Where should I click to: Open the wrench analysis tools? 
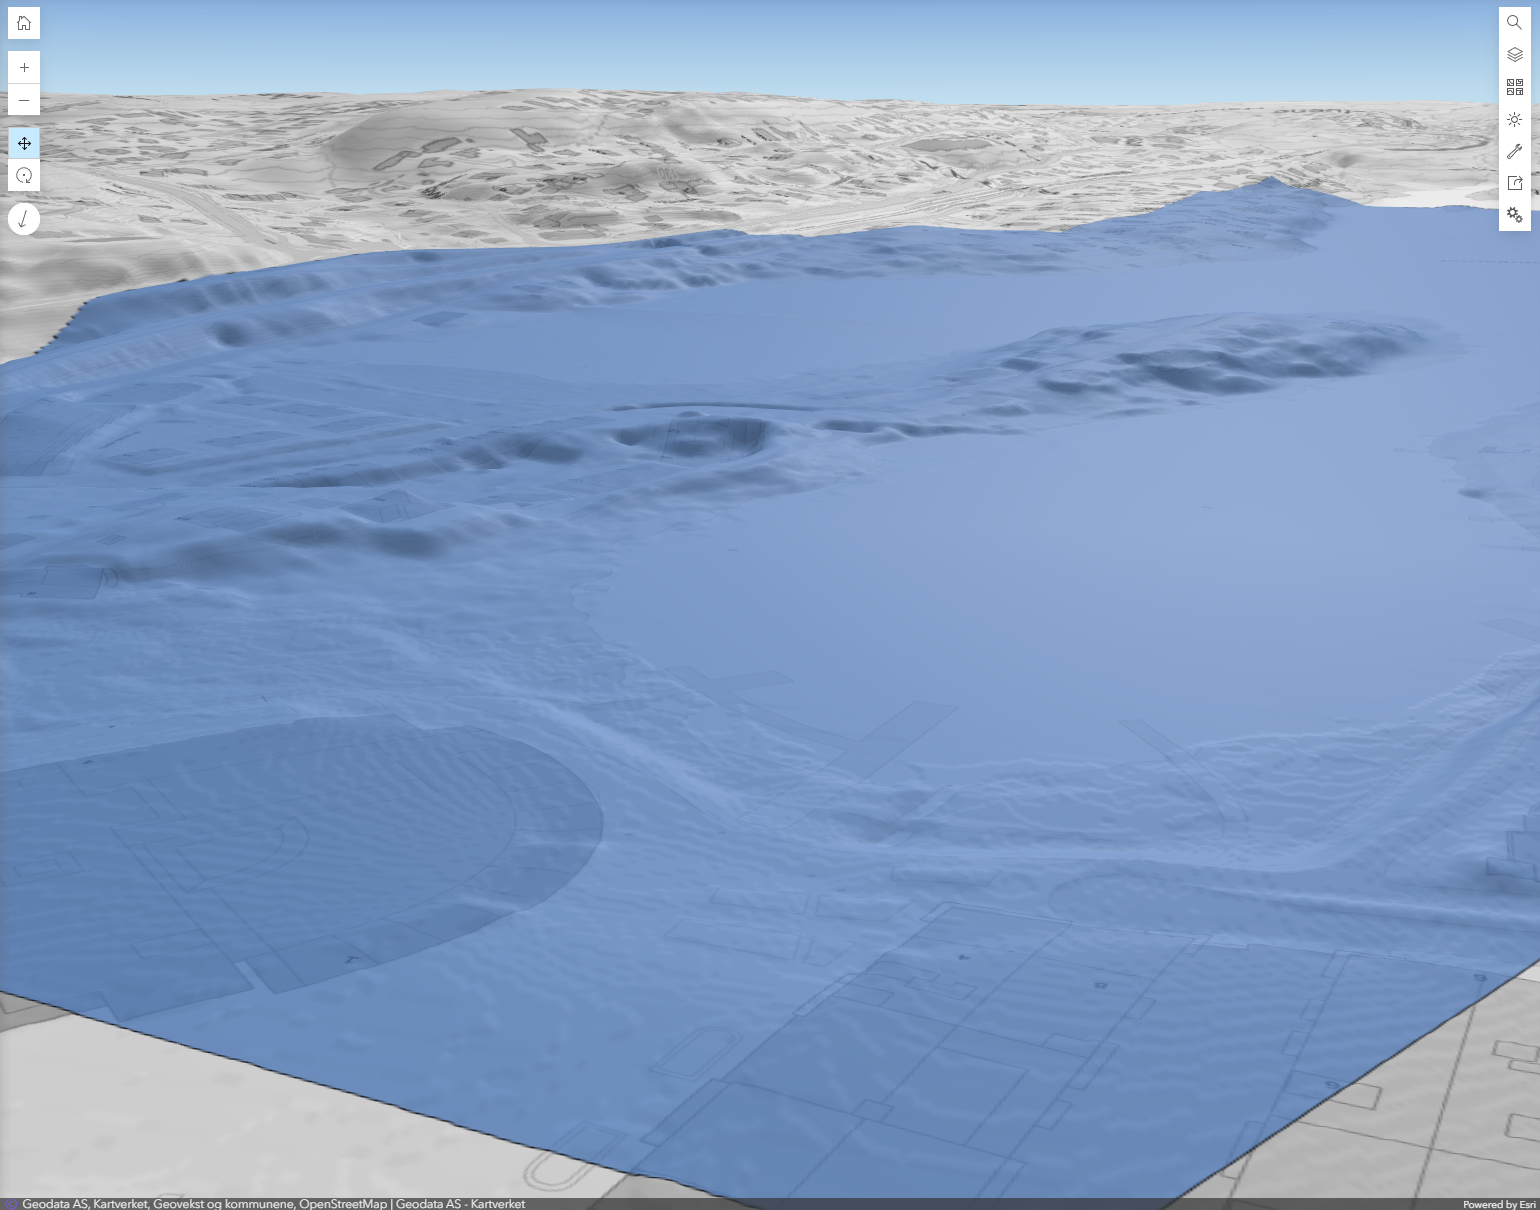click(1515, 151)
